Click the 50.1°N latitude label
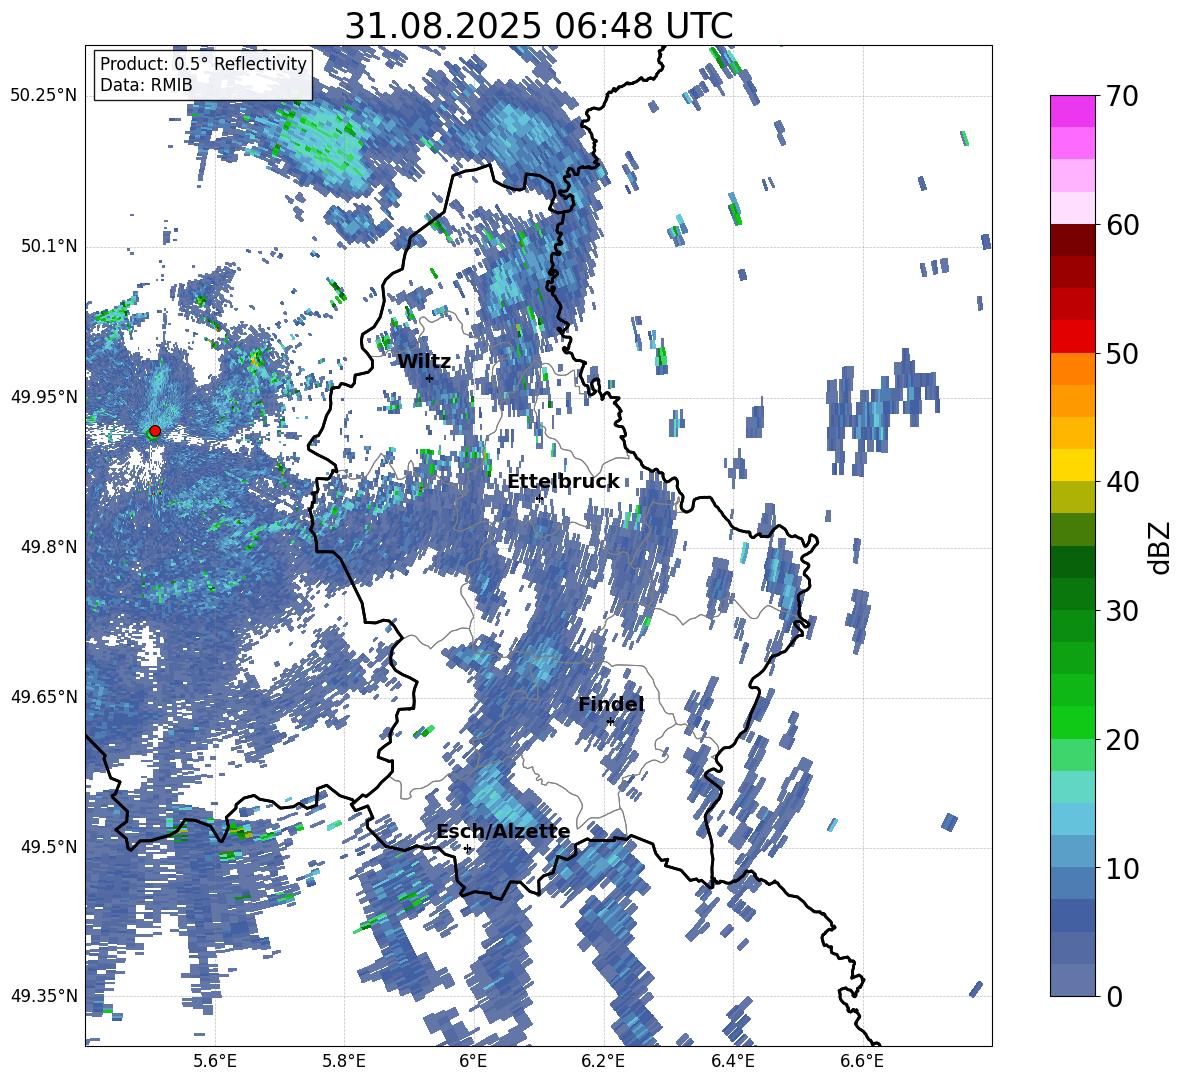Image resolution: width=1184 pixels, height=1081 pixels. (x=48, y=246)
